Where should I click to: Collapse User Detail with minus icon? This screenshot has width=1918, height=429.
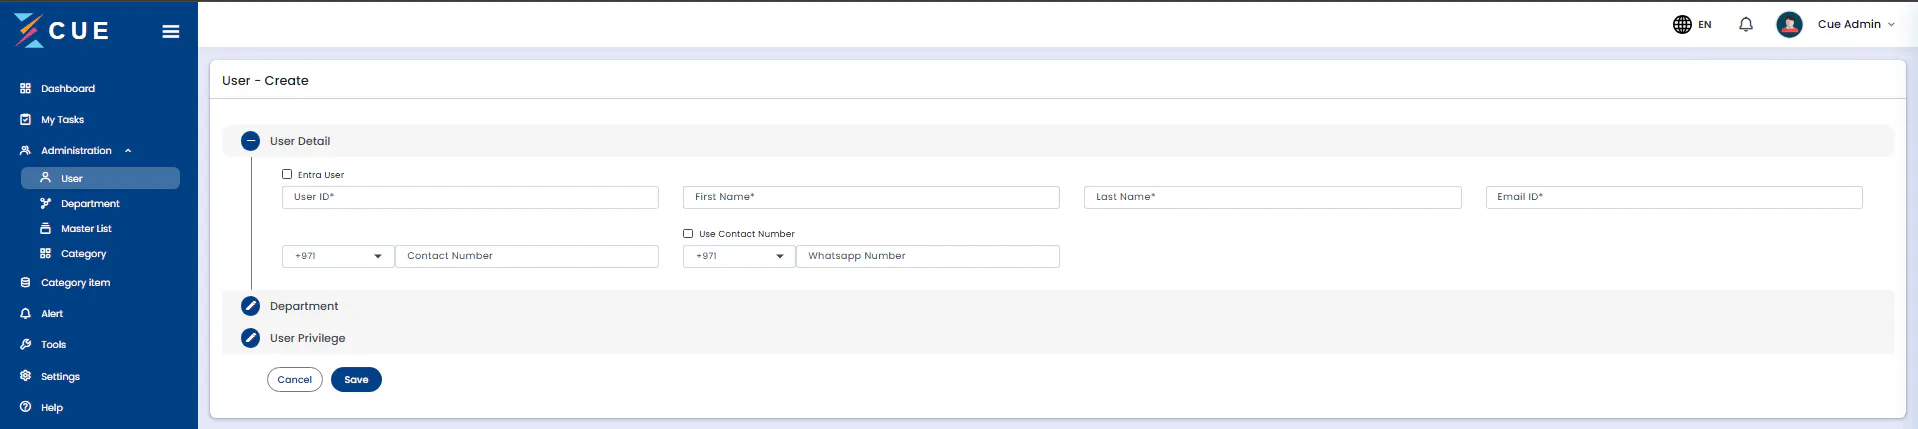tap(250, 141)
